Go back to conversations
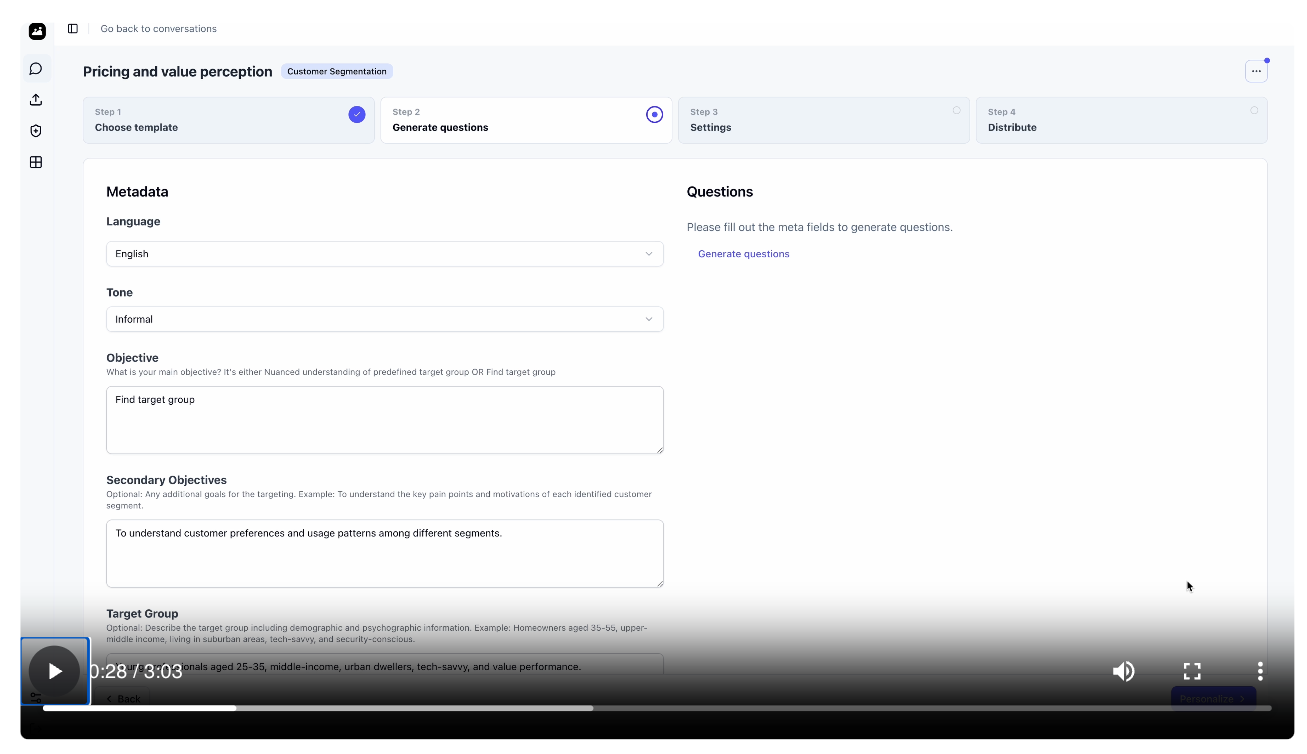Screen dimensions: 1307x754 (x=158, y=28)
